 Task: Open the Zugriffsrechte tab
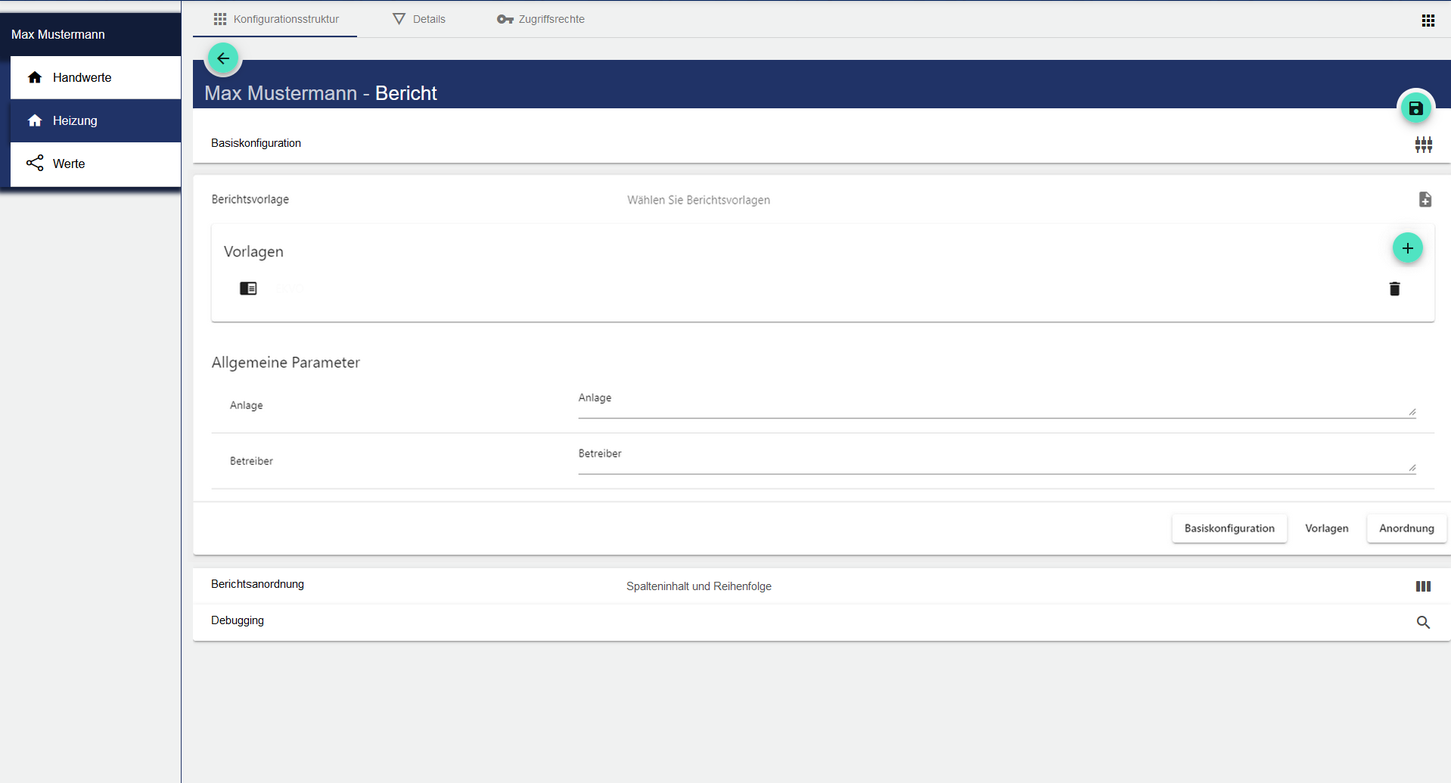tap(541, 19)
